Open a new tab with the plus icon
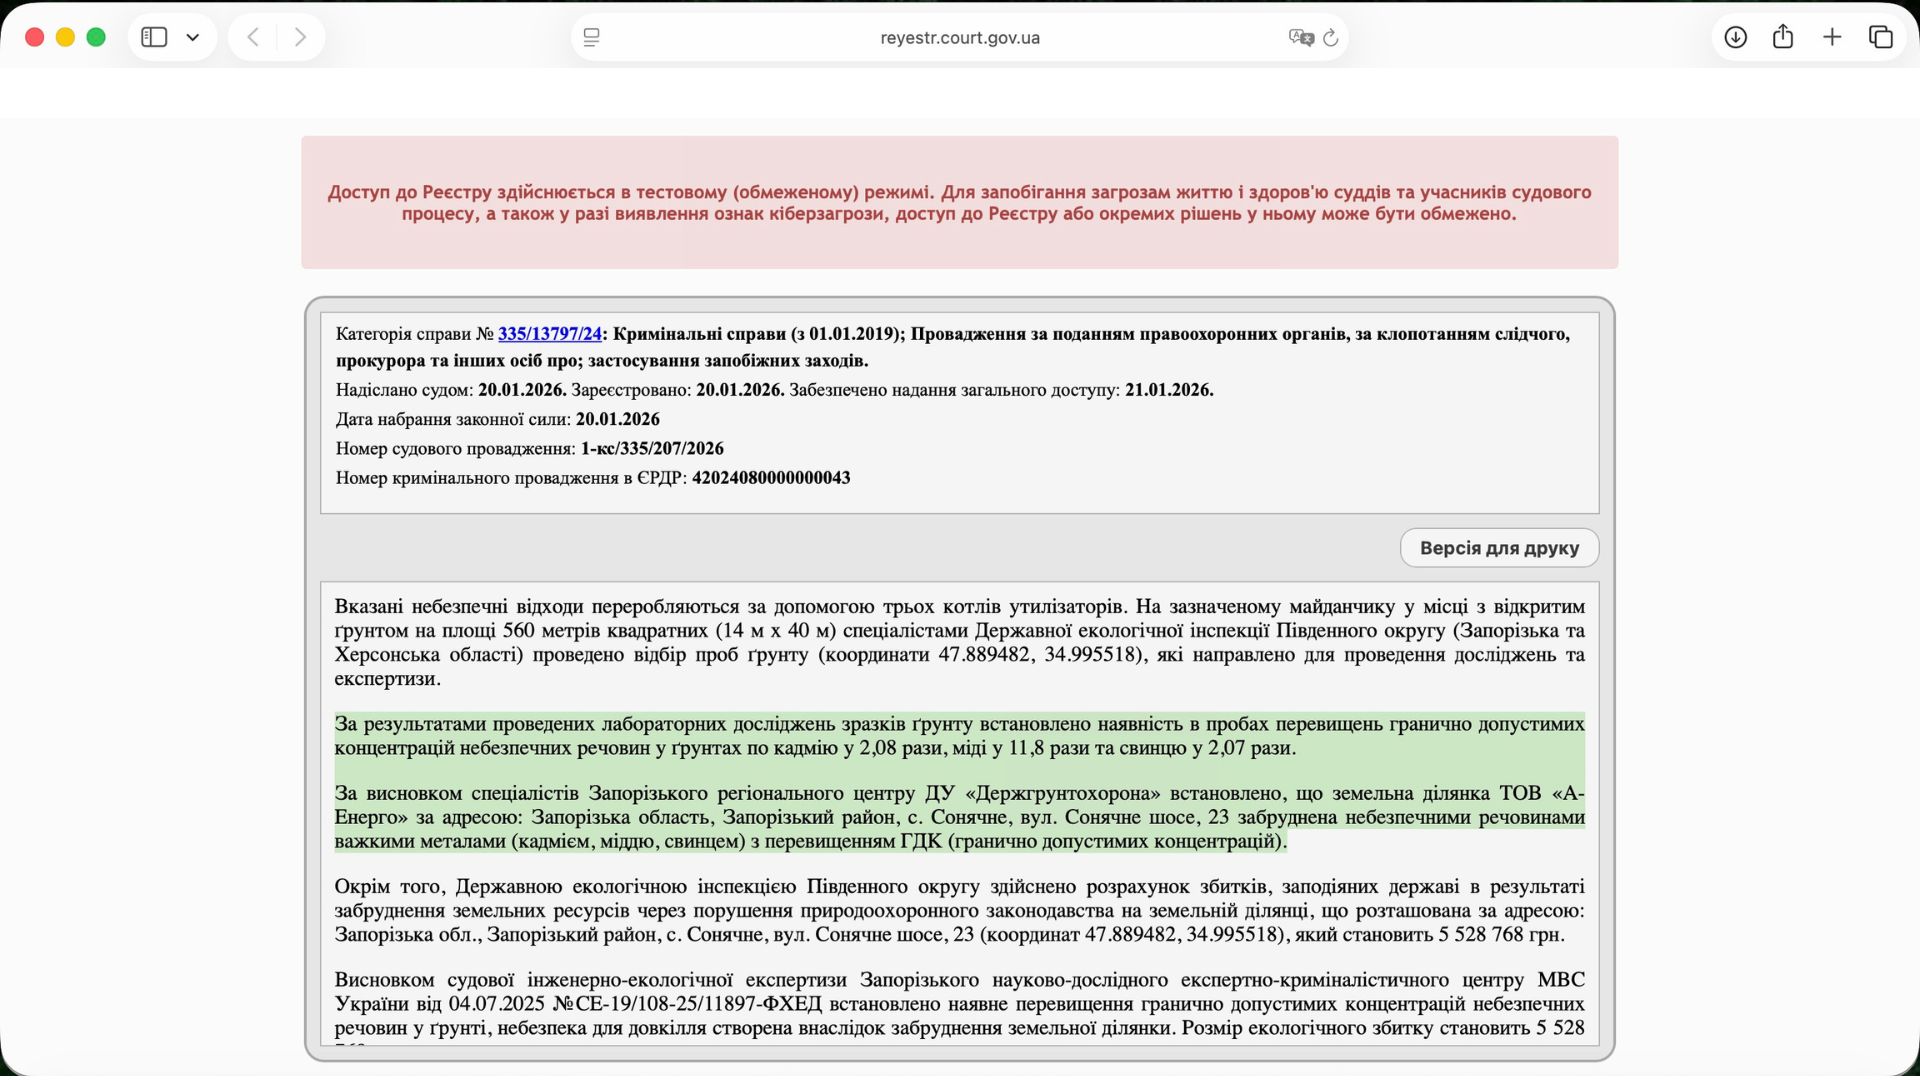The width and height of the screenshot is (1920, 1080). click(x=1832, y=37)
